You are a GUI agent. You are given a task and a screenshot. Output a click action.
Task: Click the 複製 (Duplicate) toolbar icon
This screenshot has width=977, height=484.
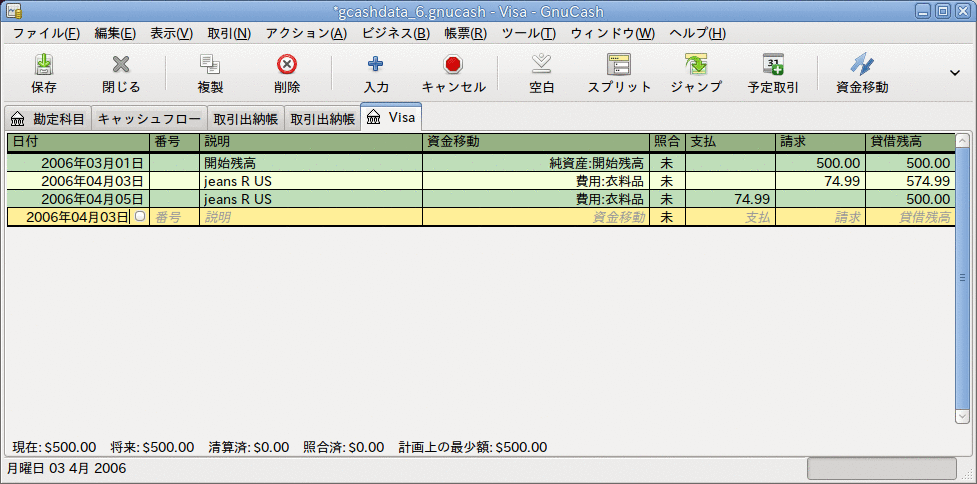coord(210,65)
